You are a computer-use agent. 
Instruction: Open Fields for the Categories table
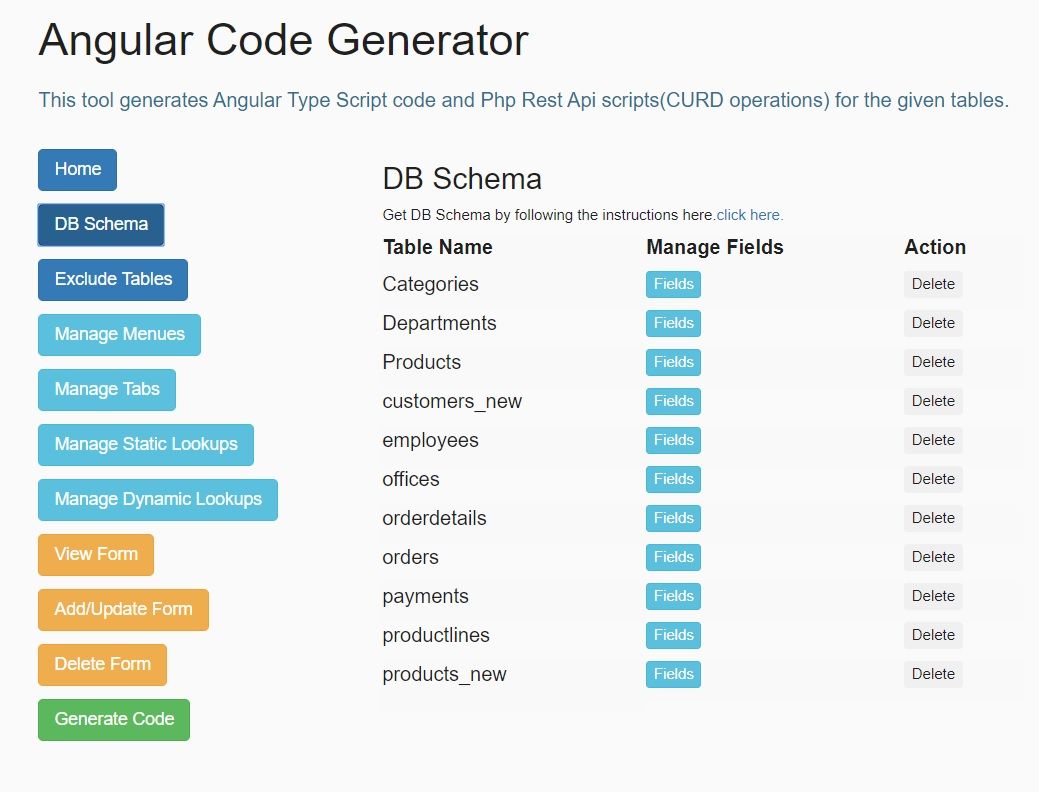click(673, 285)
